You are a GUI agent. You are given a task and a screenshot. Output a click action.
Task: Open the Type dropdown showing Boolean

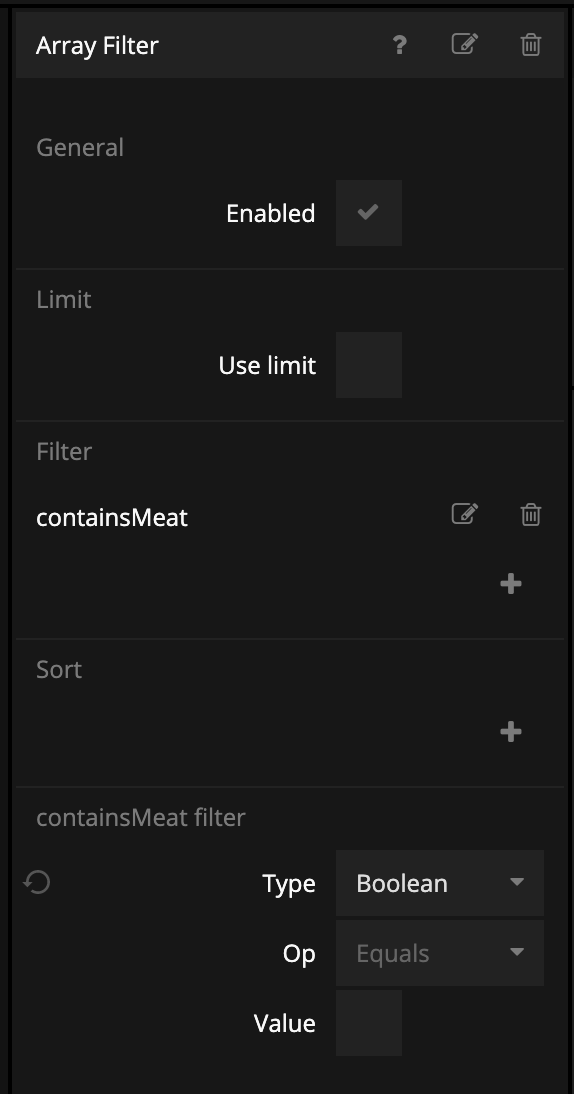(x=439, y=883)
